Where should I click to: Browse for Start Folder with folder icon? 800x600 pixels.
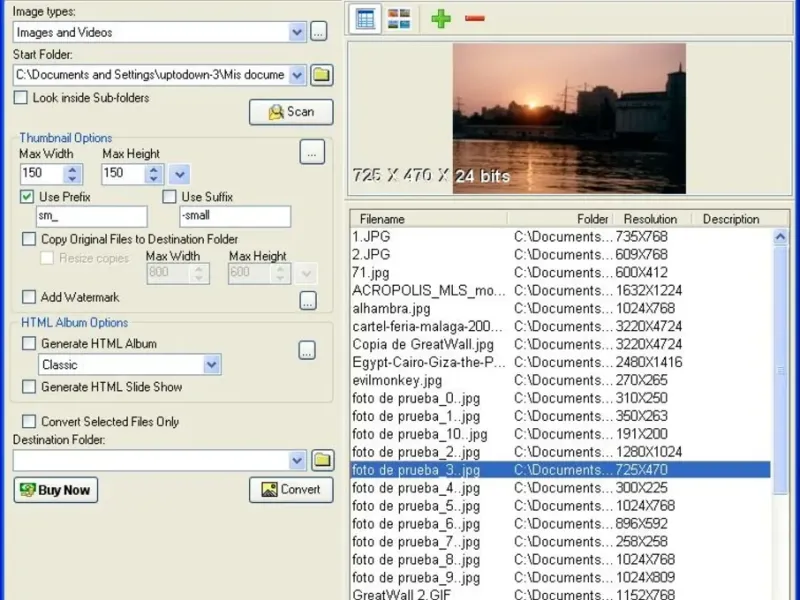(321, 75)
